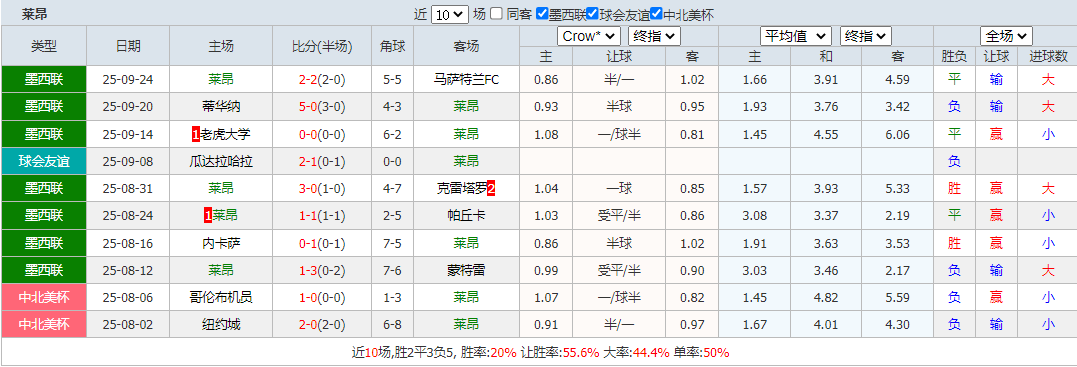Open the 马萨特兰FC team link
The width and height of the screenshot is (1077, 367).
(466, 80)
